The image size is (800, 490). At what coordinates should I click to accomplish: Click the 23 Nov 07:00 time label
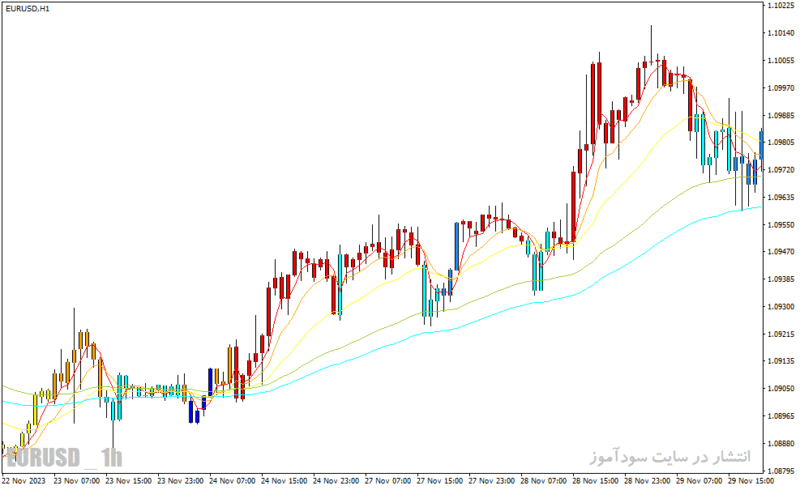(x=77, y=481)
